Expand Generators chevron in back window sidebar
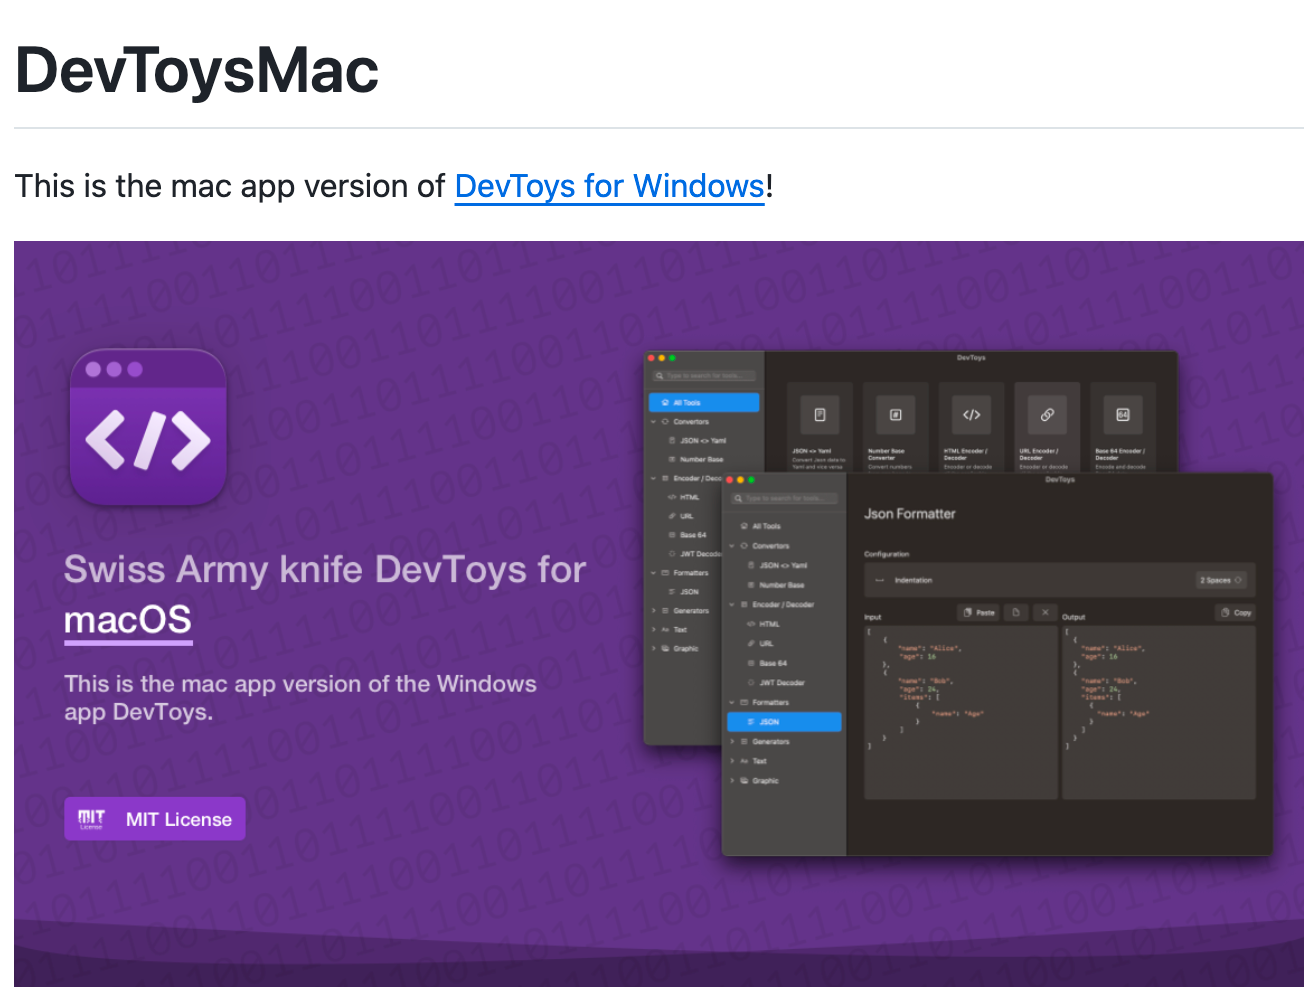 pyautogui.click(x=654, y=611)
